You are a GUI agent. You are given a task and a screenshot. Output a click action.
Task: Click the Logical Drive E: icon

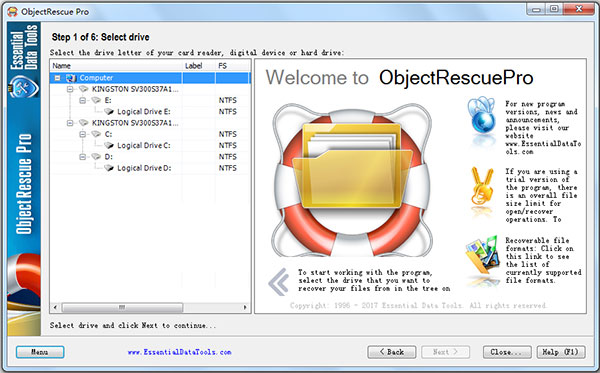point(109,112)
